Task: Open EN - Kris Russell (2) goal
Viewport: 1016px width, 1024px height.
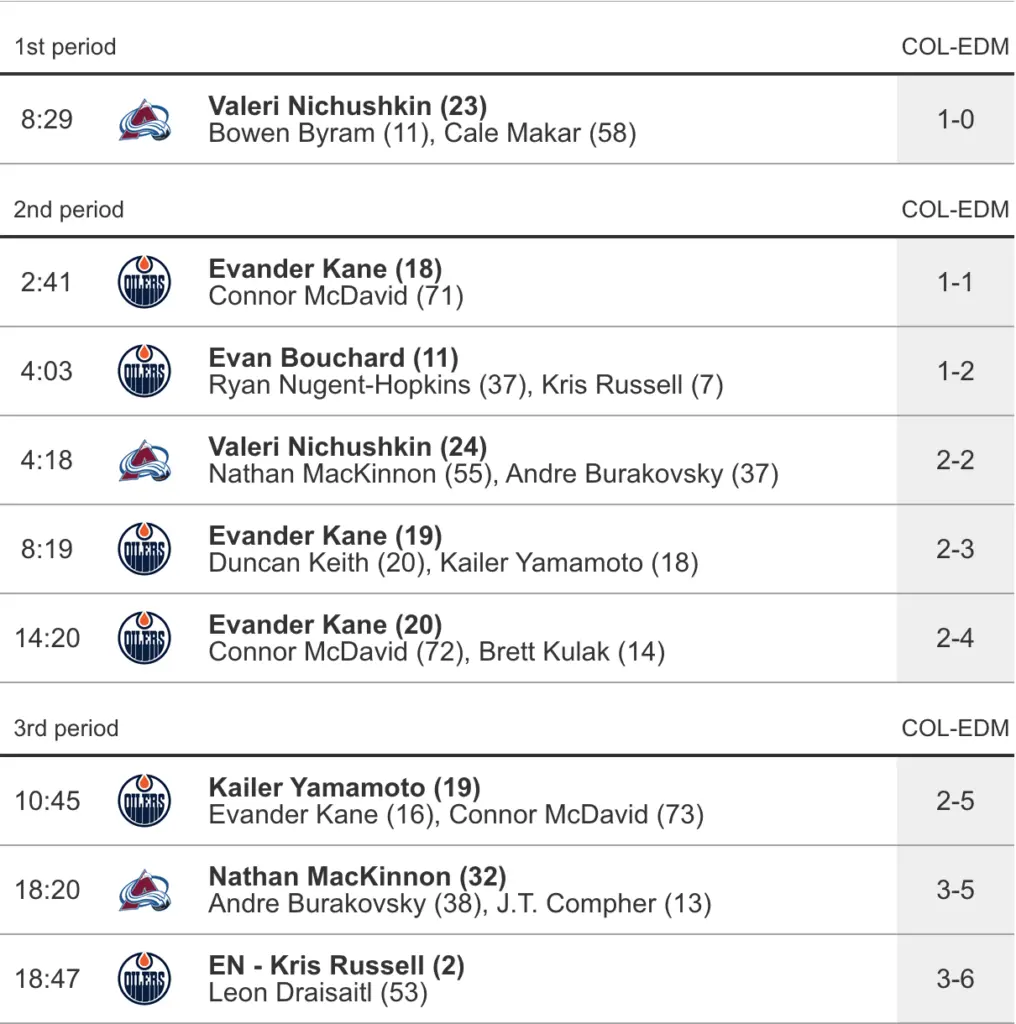Action: coord(336,965)
